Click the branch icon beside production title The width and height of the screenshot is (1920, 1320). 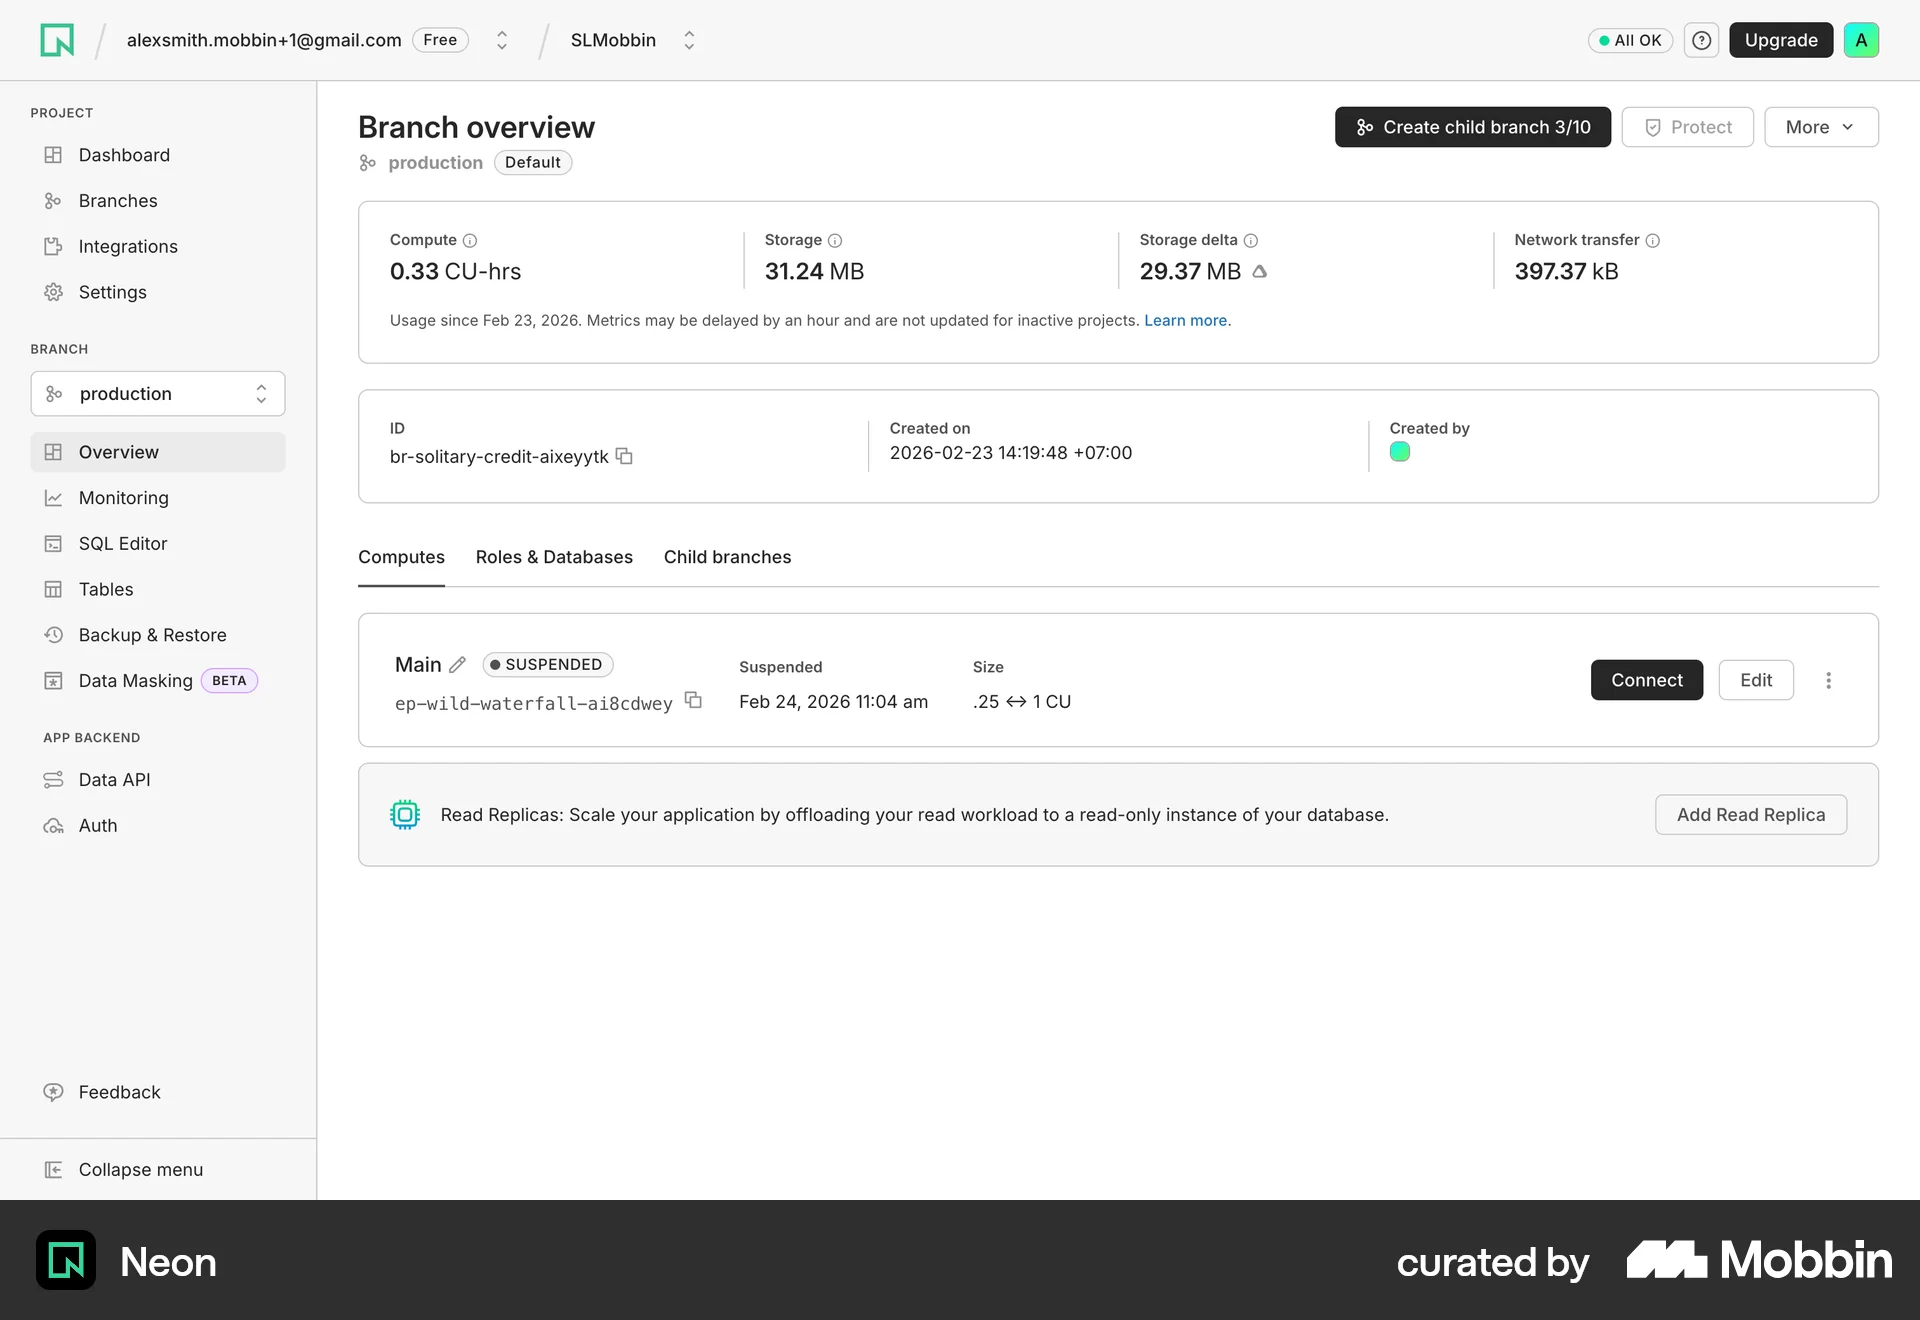tap(368, 163)
